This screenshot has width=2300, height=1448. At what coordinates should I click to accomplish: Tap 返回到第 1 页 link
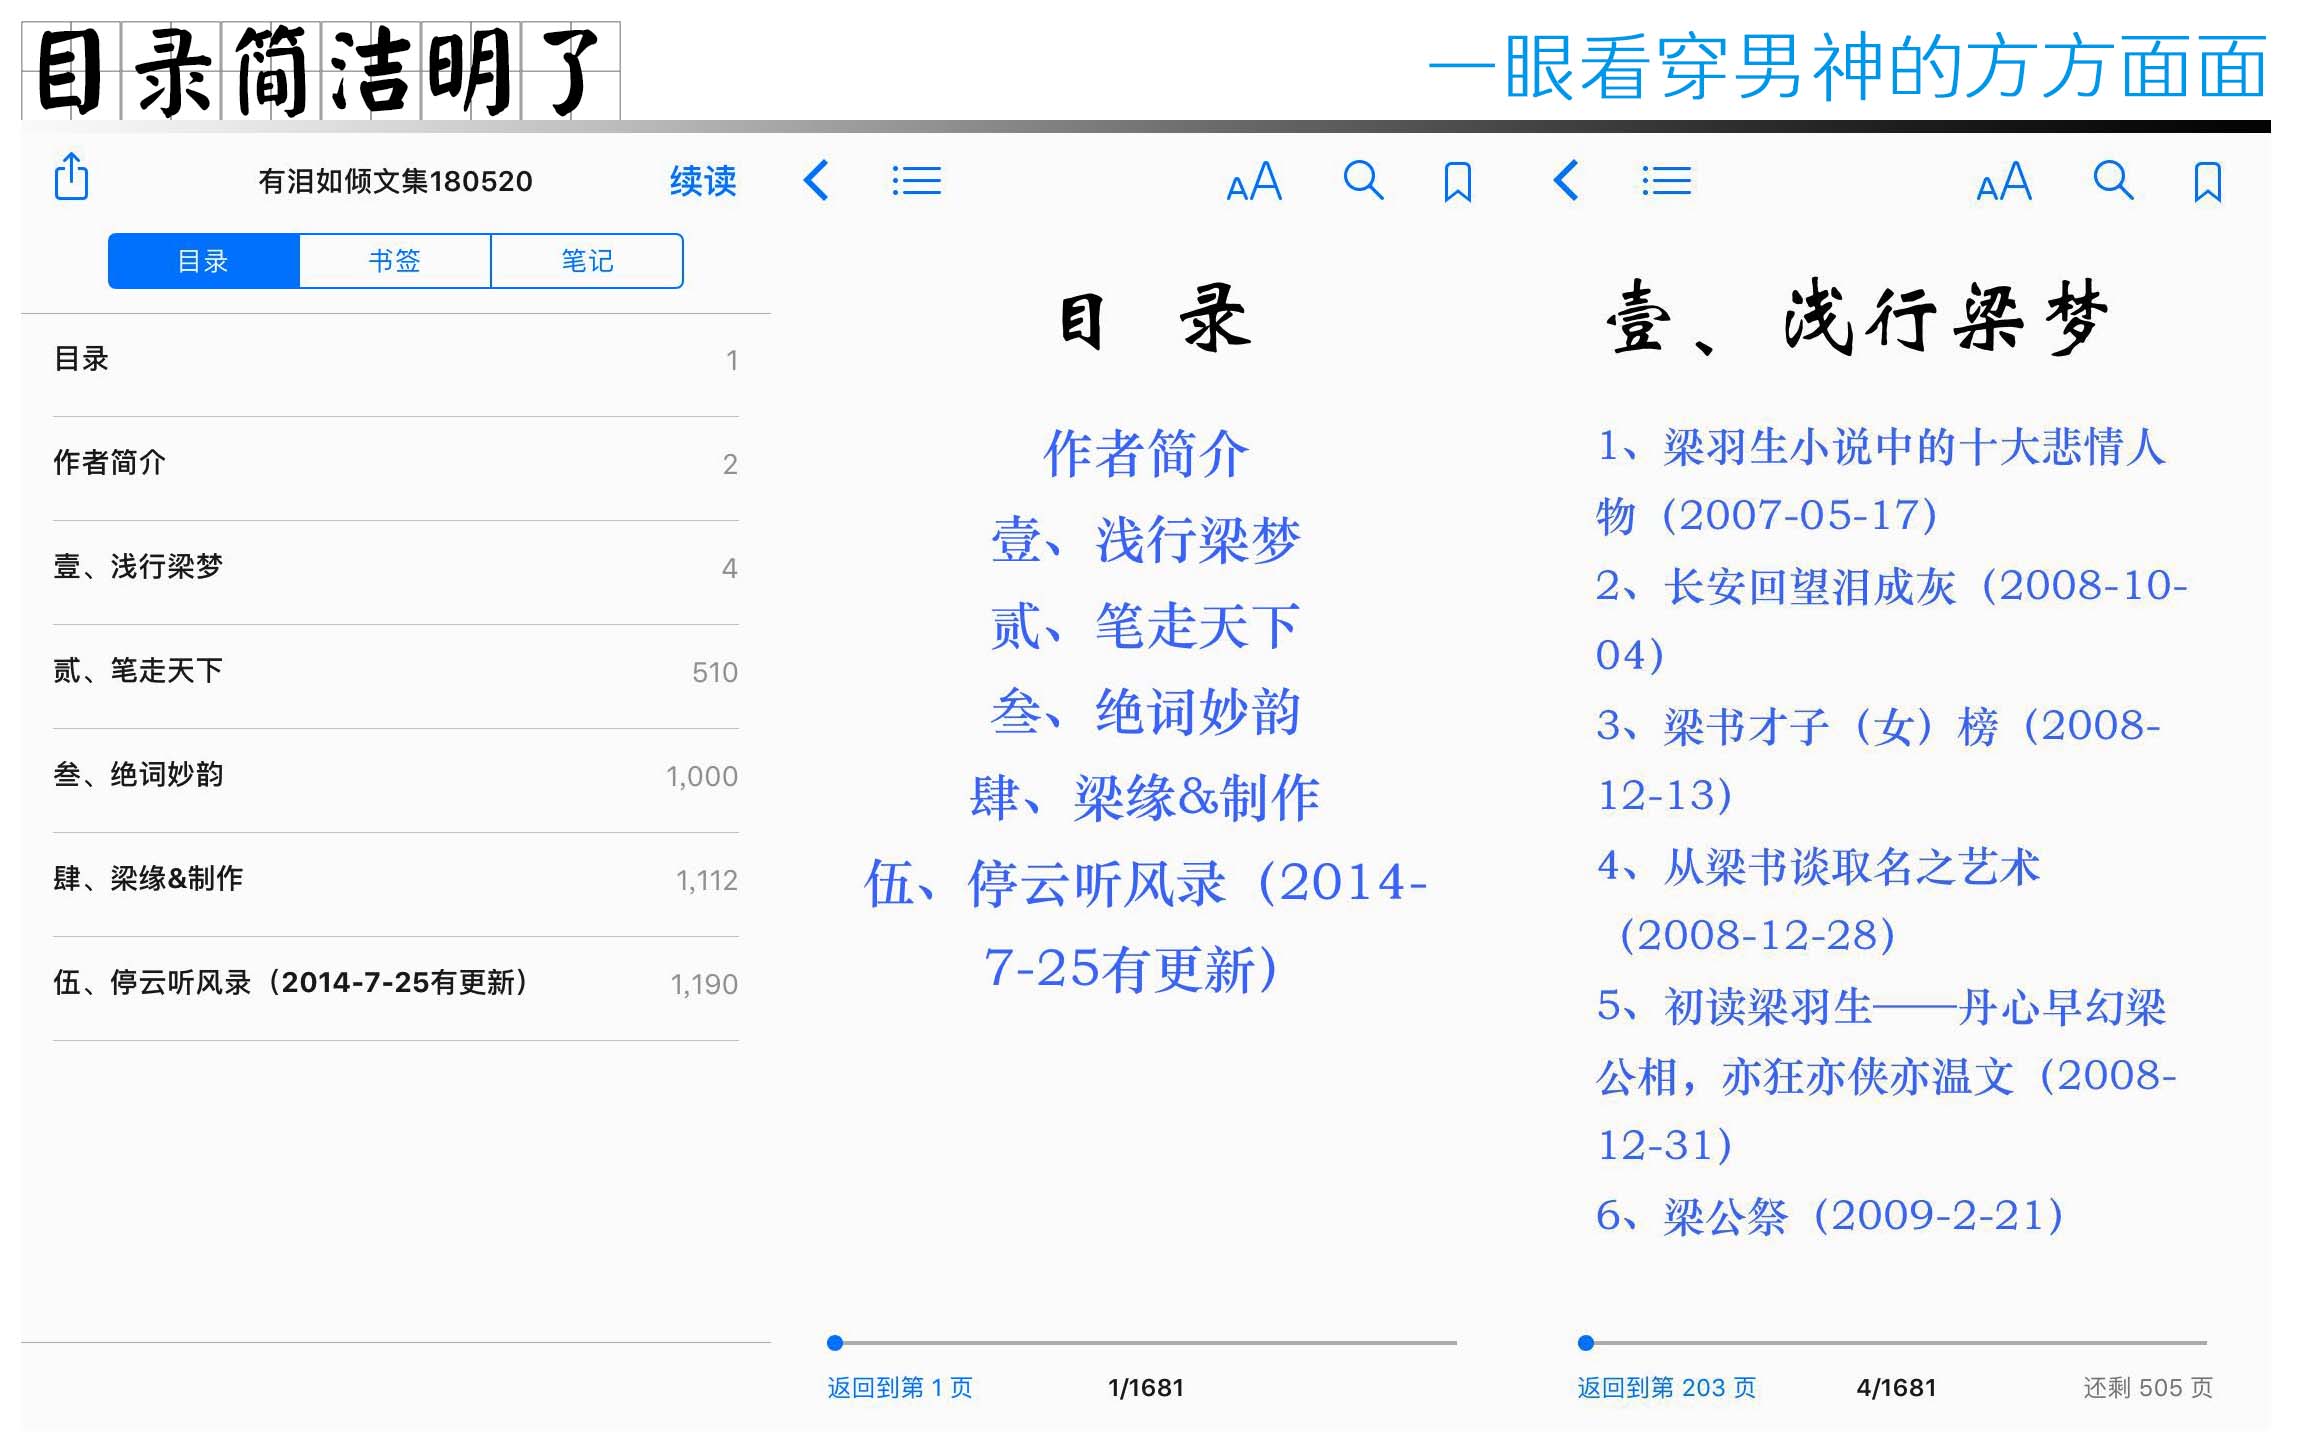[x=900, y=1388]
